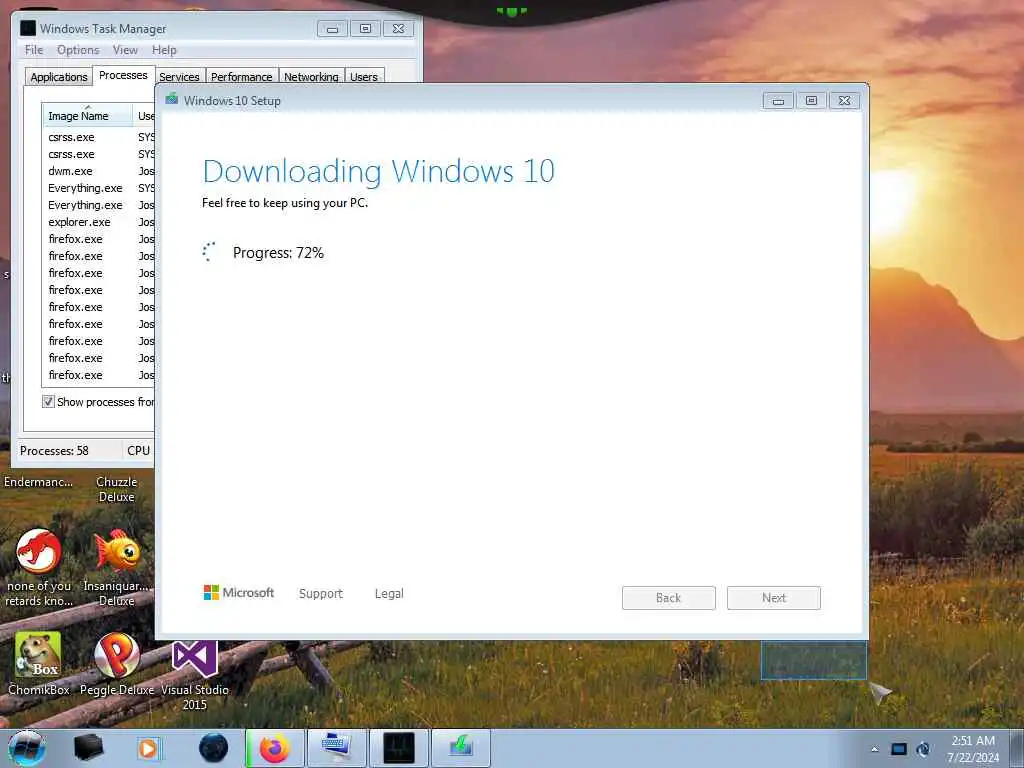This screenshot has height=768, width=1024.
Task: Close the Task Manager window
Action: pyautogui.click(x=398, y=29)
